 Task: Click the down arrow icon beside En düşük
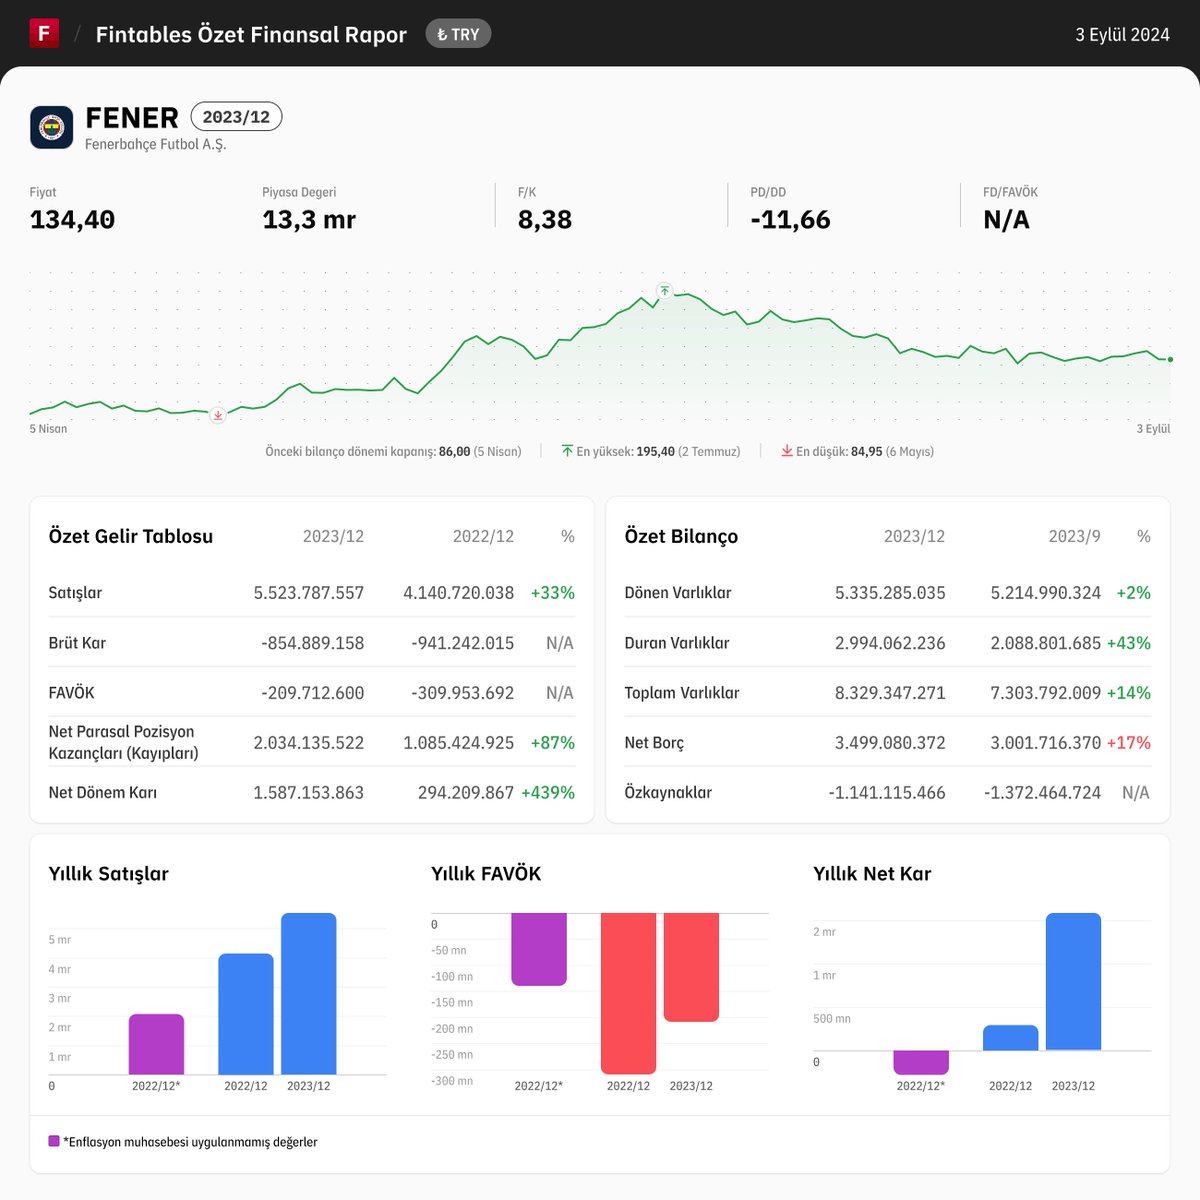pos(787,451)
